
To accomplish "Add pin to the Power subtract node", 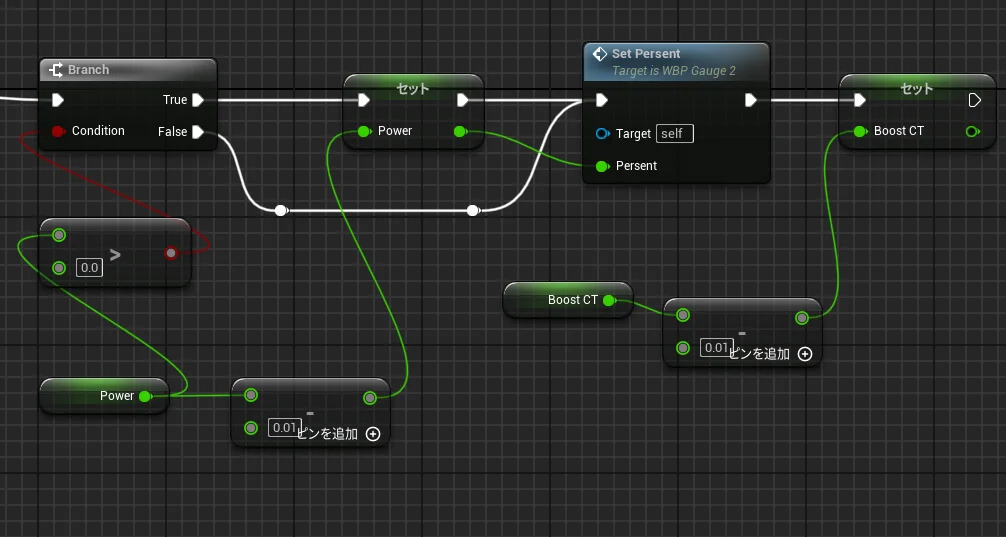I will click(x=373, y=434).
